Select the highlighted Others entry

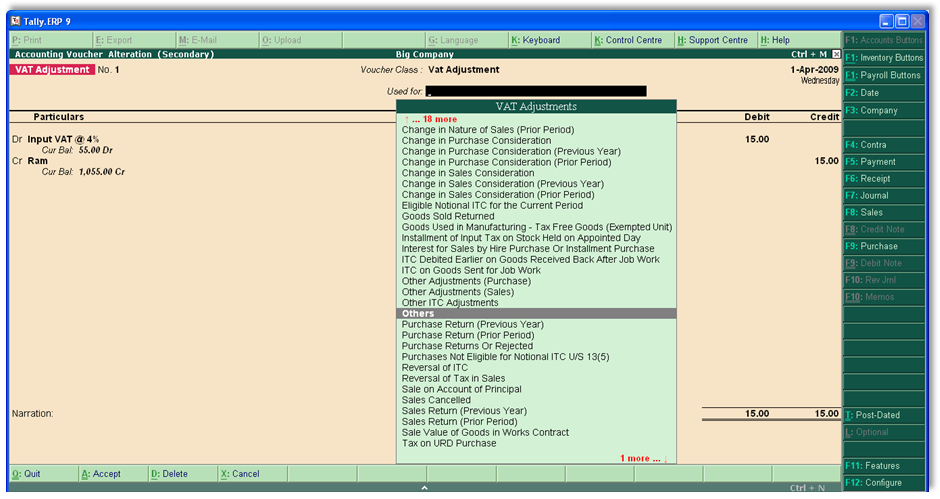point(537,313)
